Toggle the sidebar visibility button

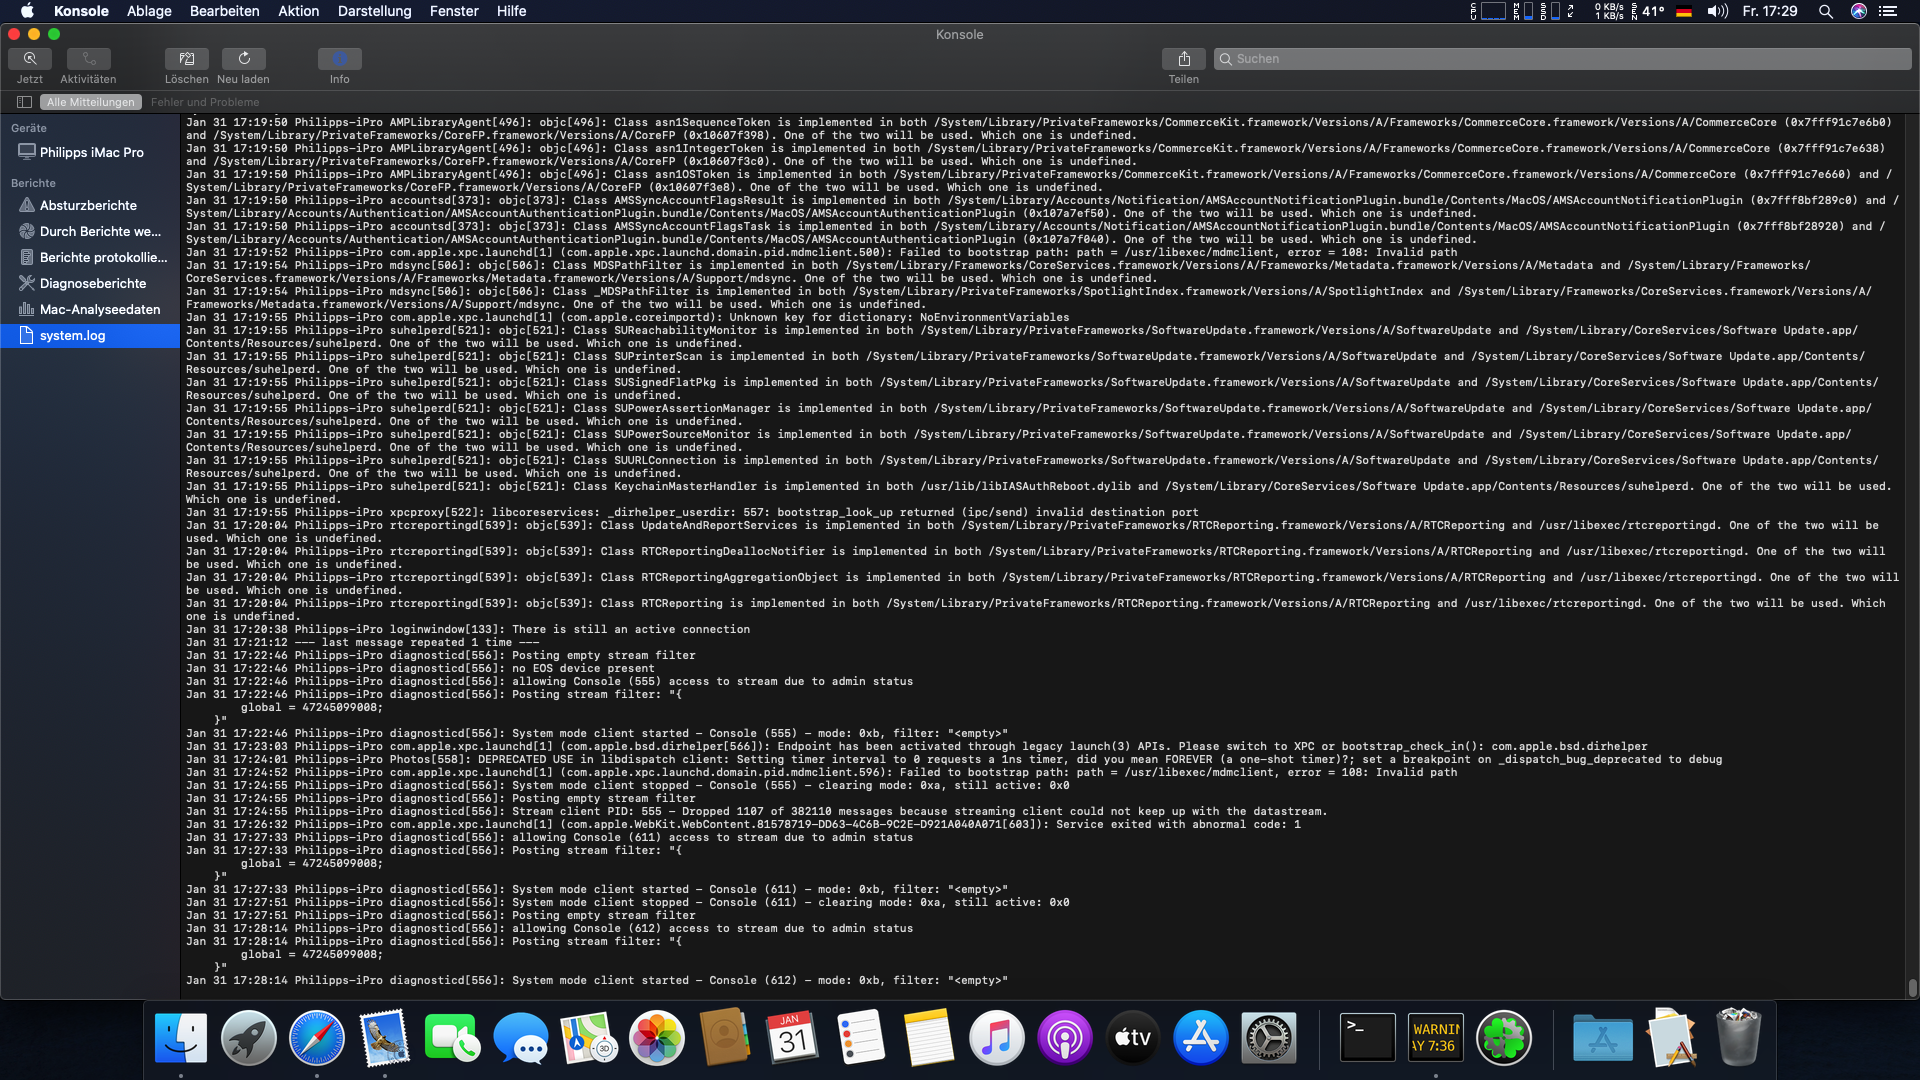tap(24, 102)
